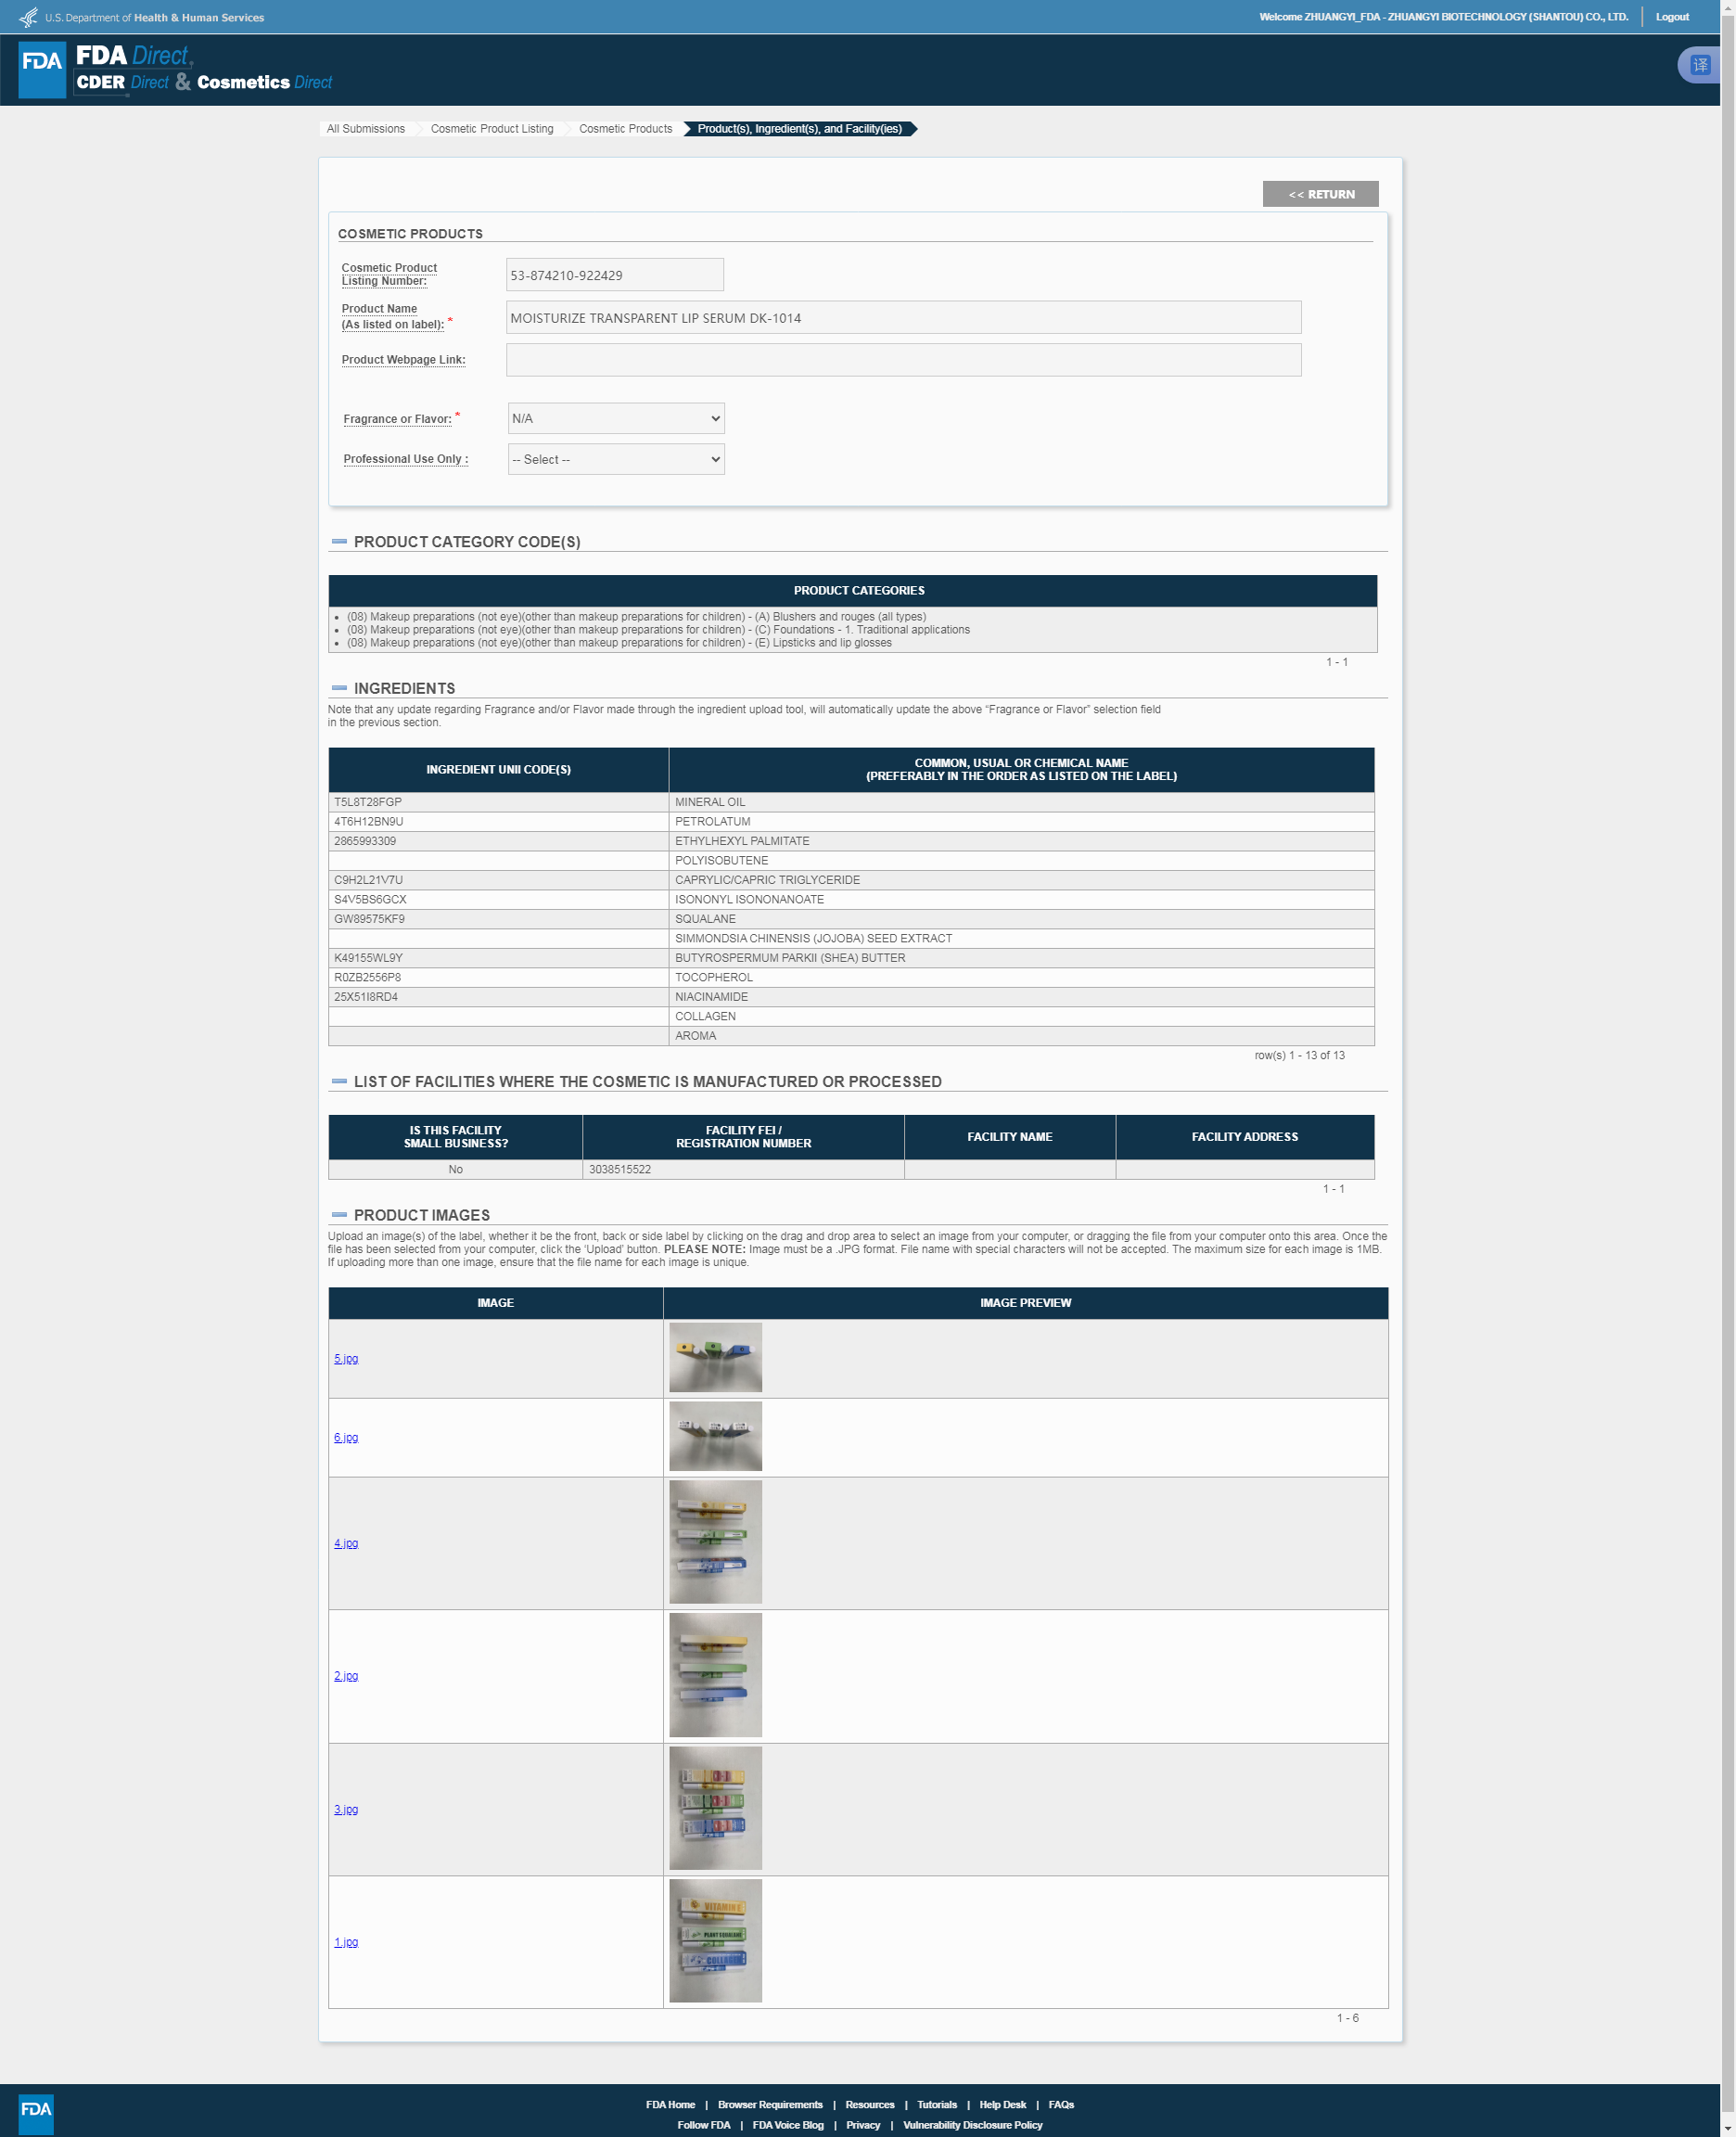This screenshot has height=2137, width=1736.
Task: Click the << RETURN button
Action: pos(1321,194)
